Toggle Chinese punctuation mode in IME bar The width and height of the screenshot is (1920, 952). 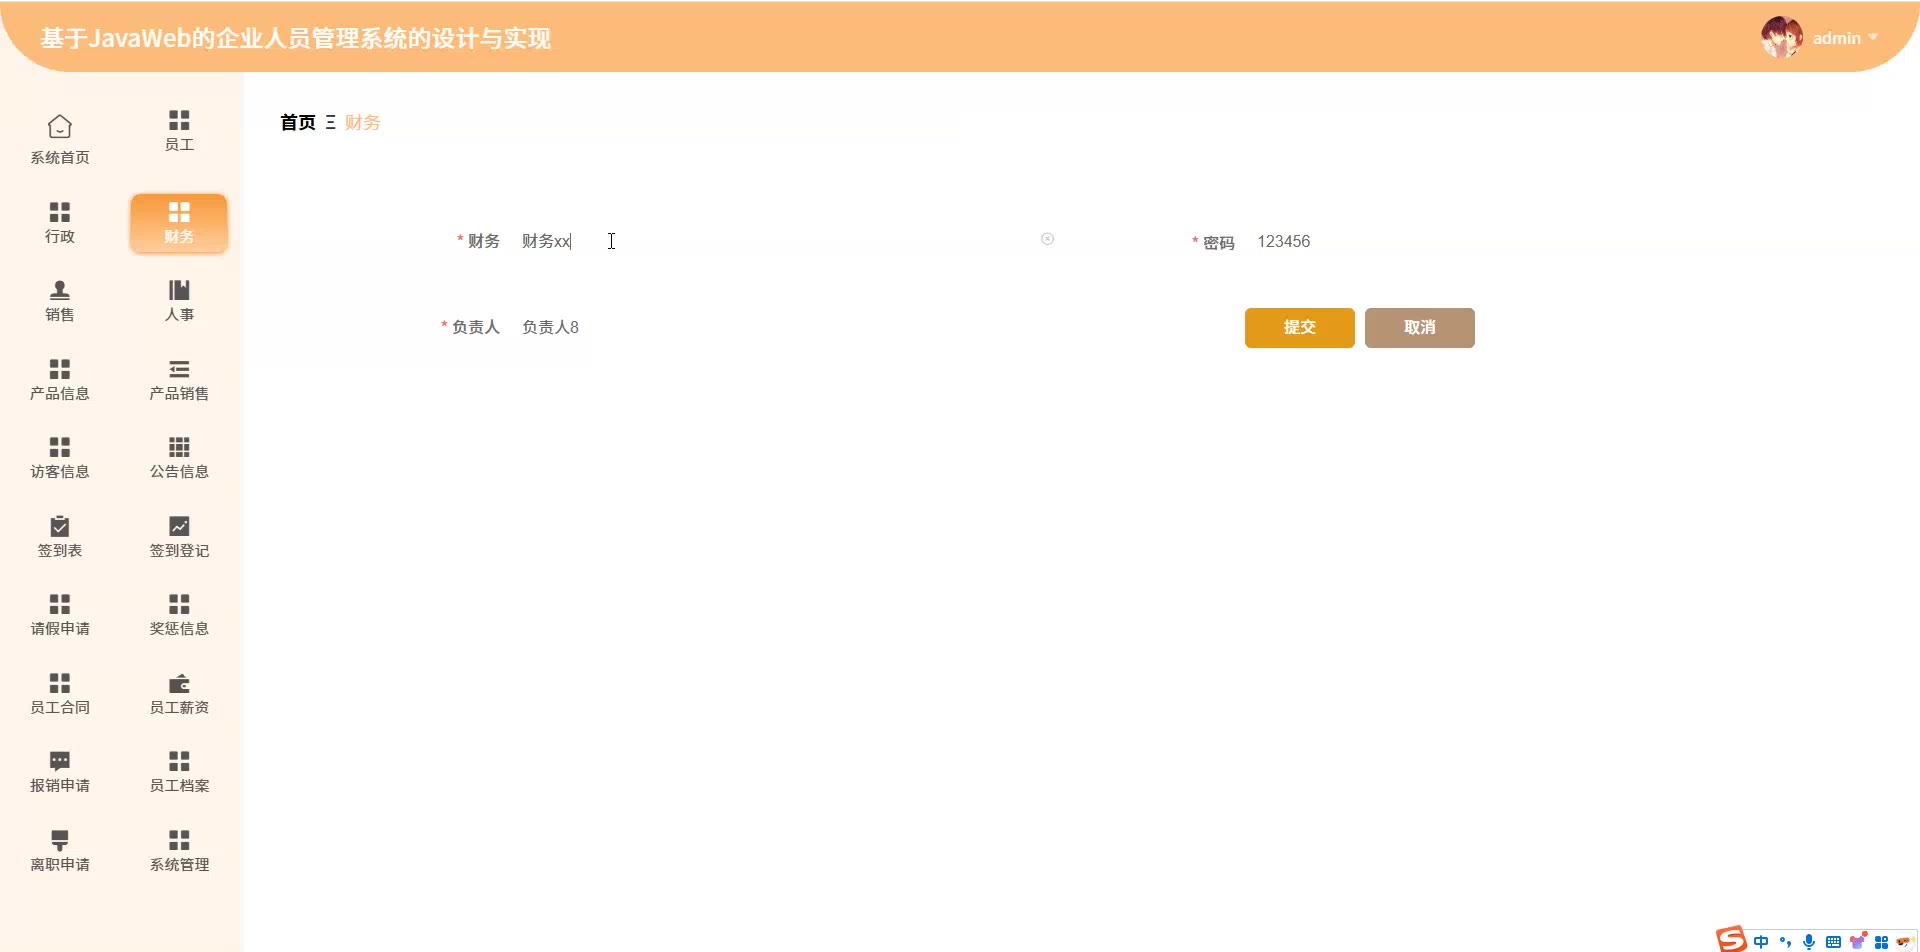1785,942
